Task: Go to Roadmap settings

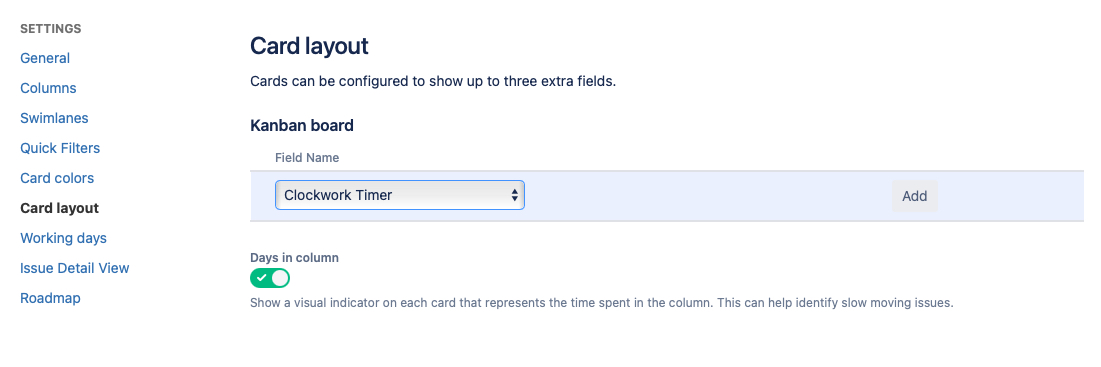Action: coord(51,298)
